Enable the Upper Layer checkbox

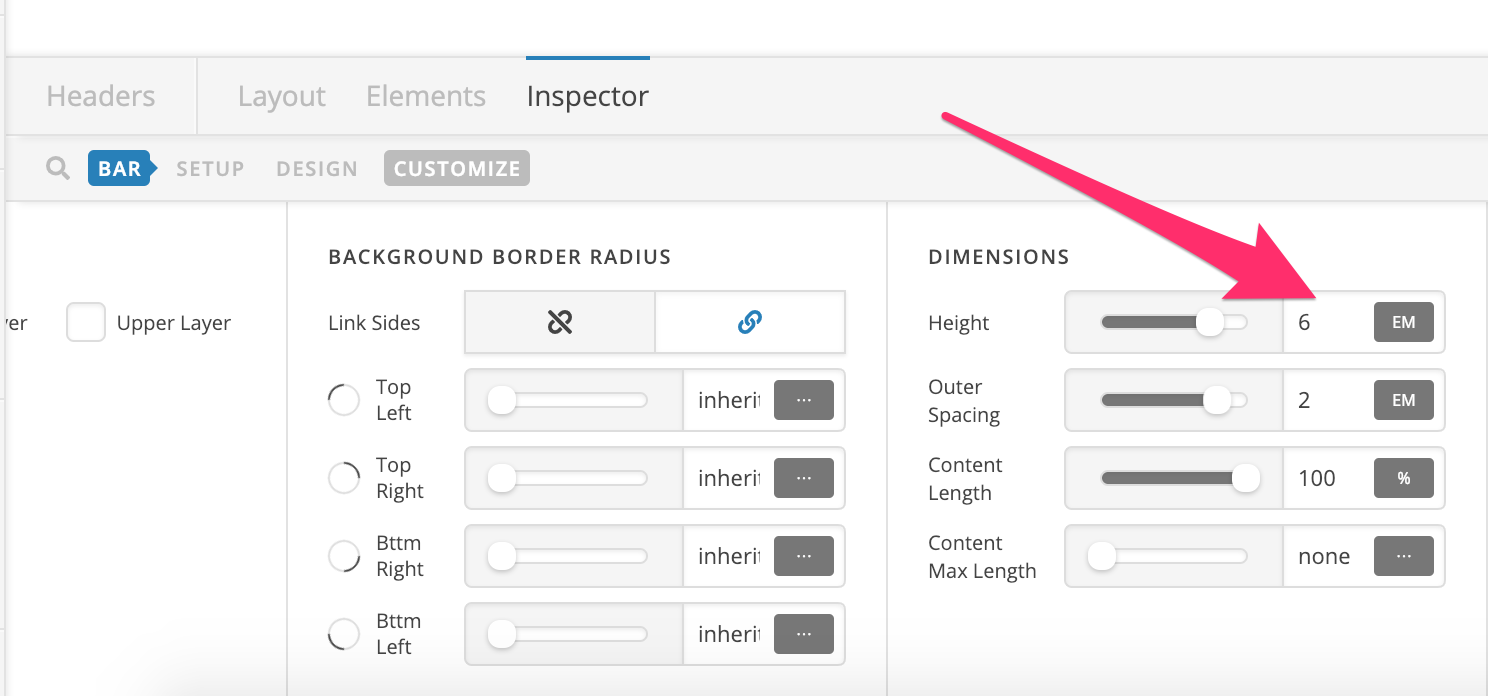pos(86,323)
